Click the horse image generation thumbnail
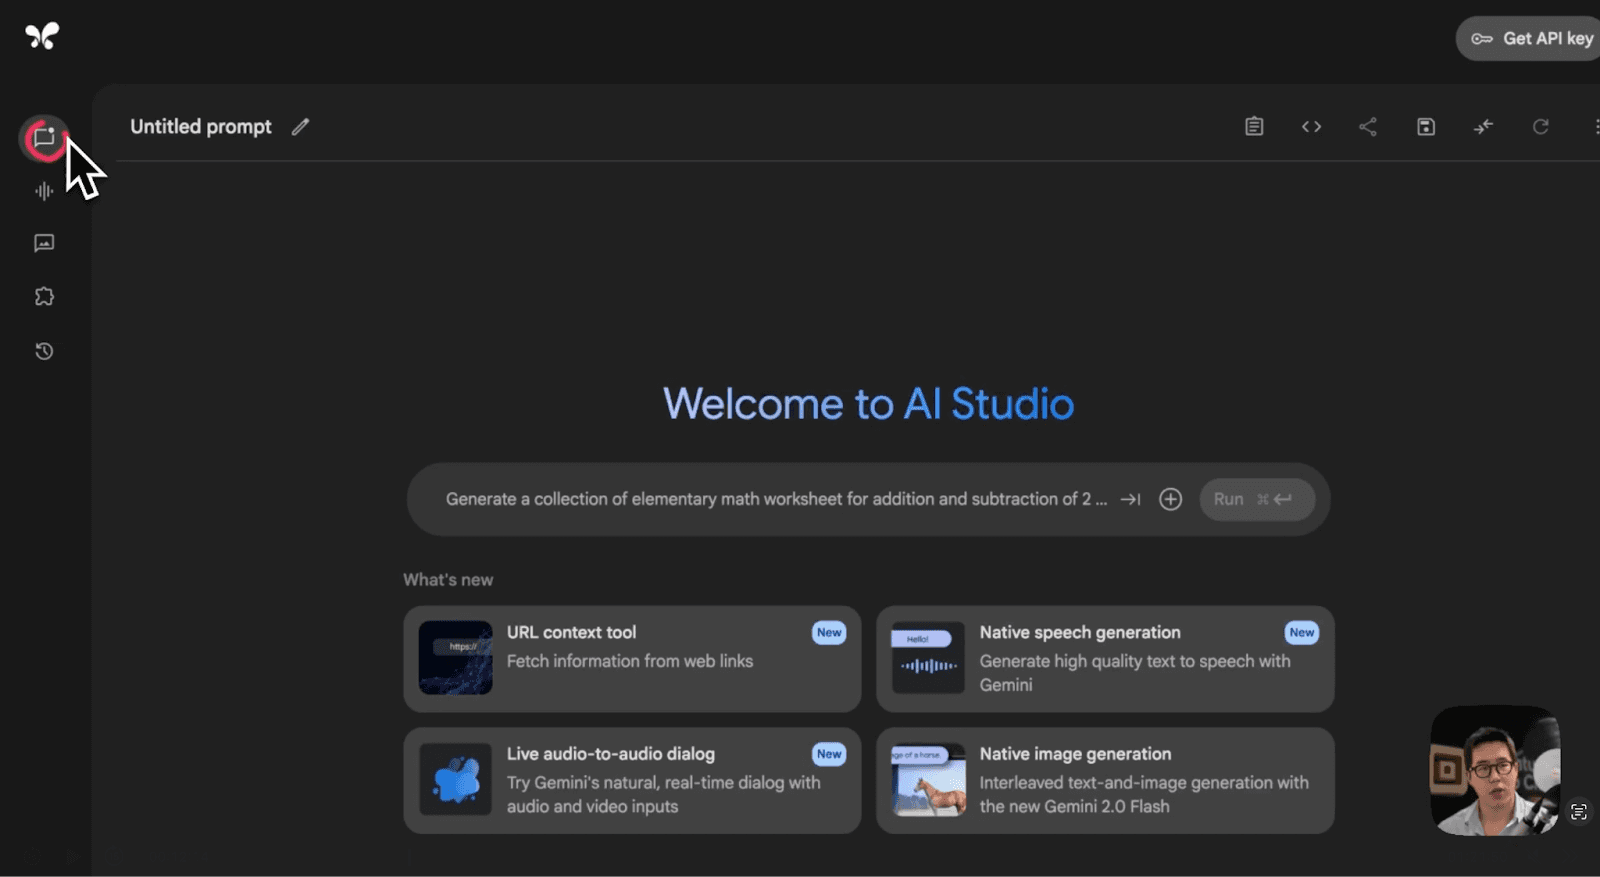1600x877 pixels. (928, 779)
